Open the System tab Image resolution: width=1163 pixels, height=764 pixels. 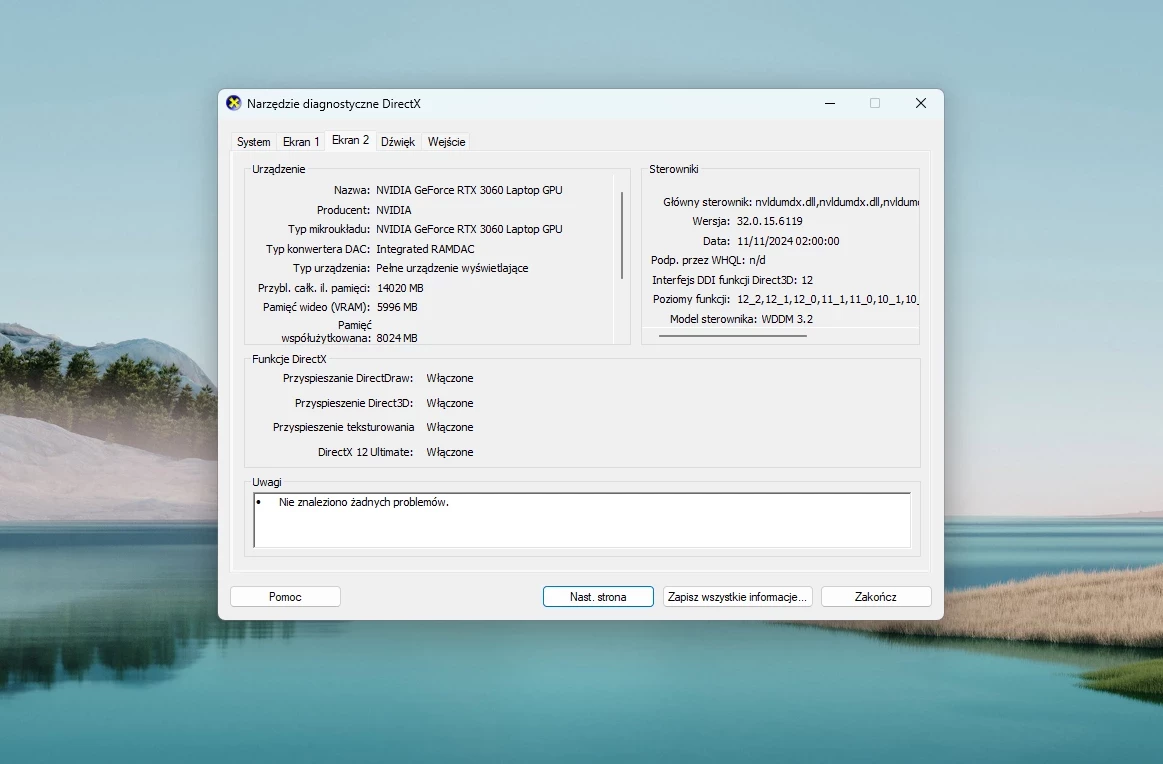click(x=254, y=142)
